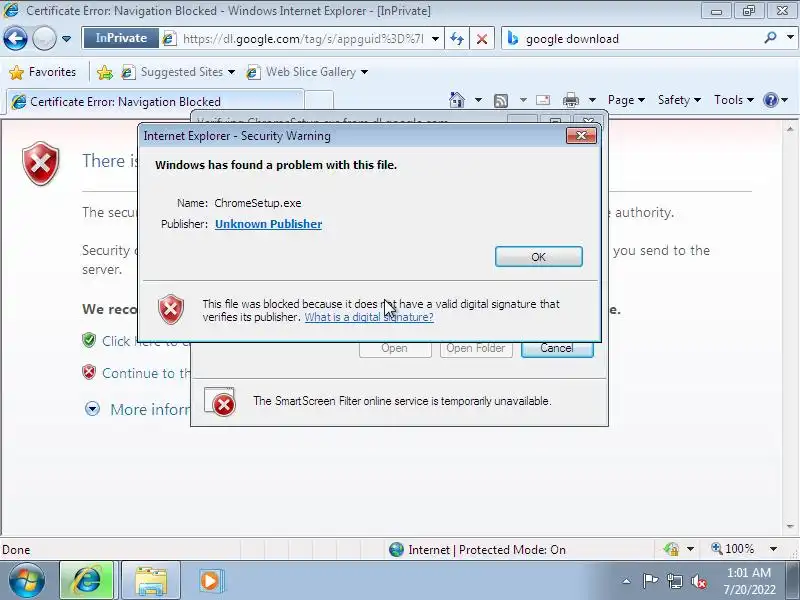Click Add to Favorites Bar icon
800x600 pixels.
105,72
